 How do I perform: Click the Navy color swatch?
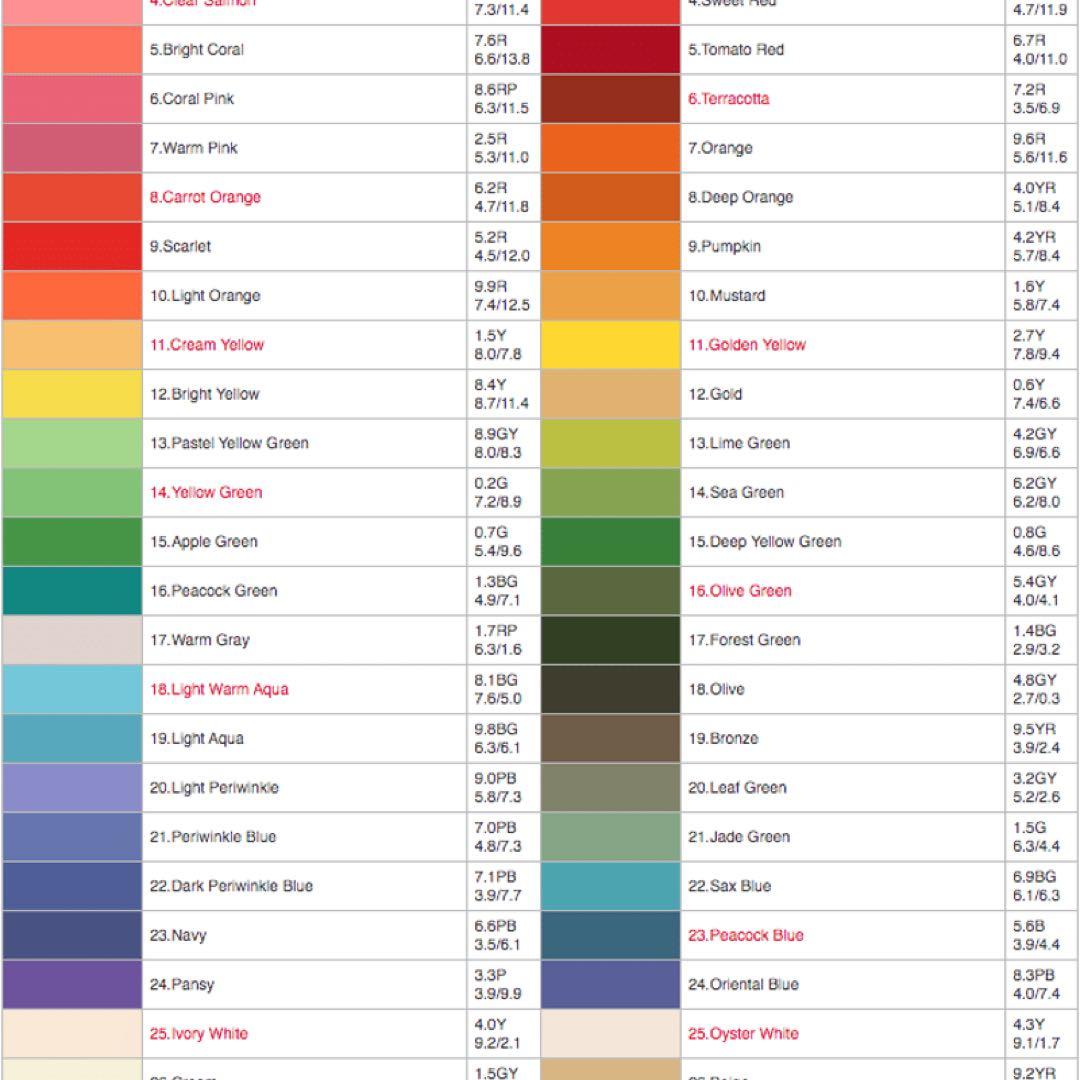[72, 935]
